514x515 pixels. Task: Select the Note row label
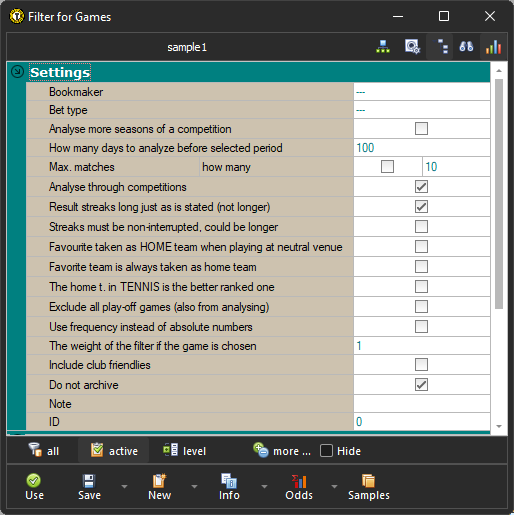tap(60, 404)
